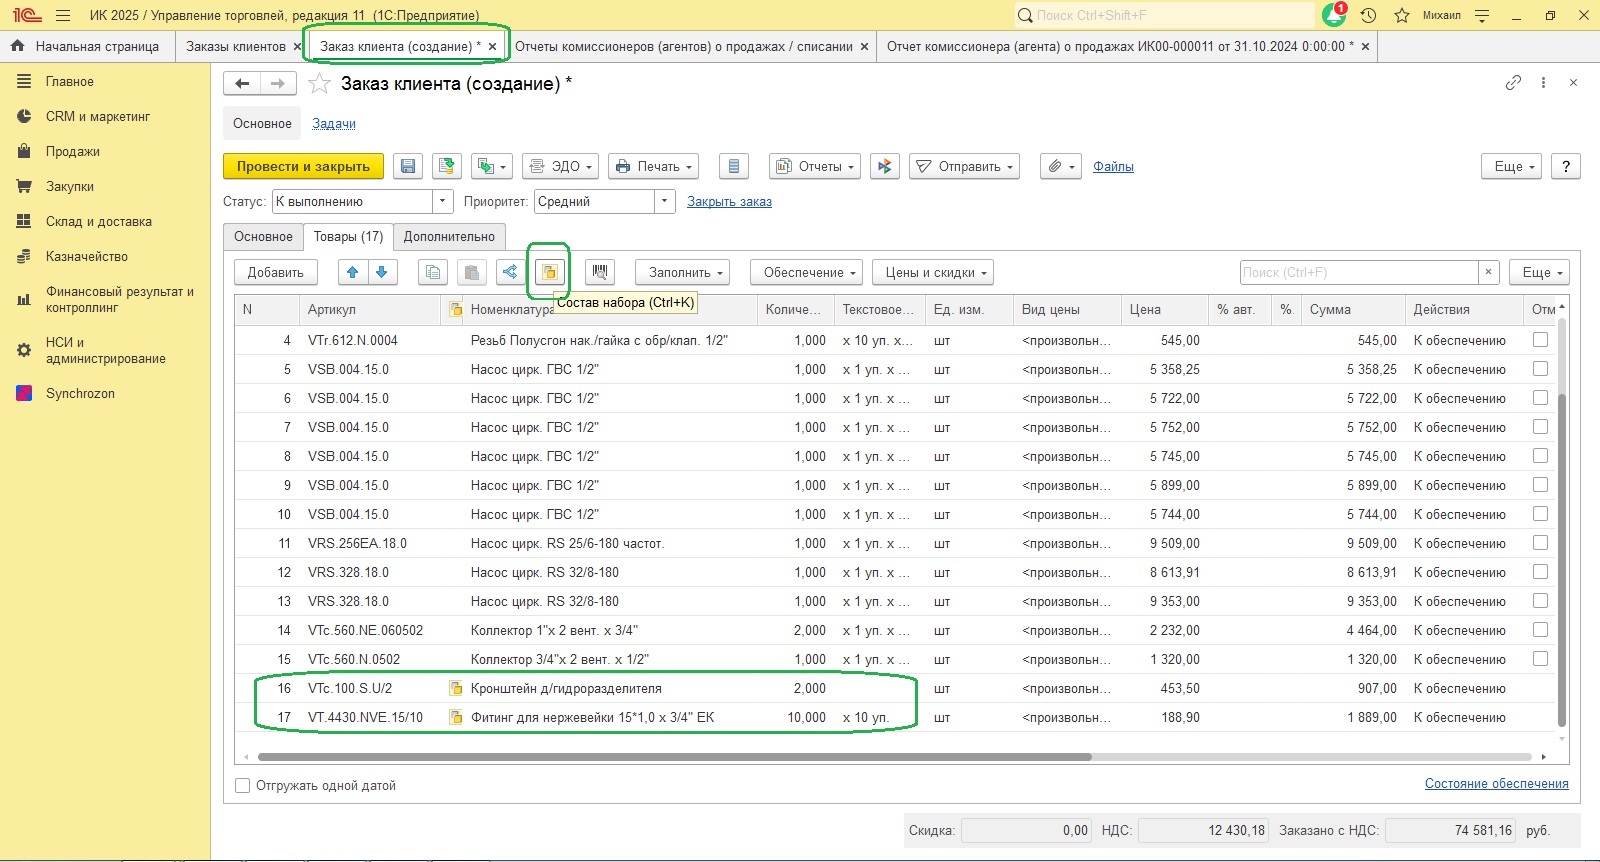
Task: Click the 'Состояние обеспечения' link
Action: coord(1496,784)
